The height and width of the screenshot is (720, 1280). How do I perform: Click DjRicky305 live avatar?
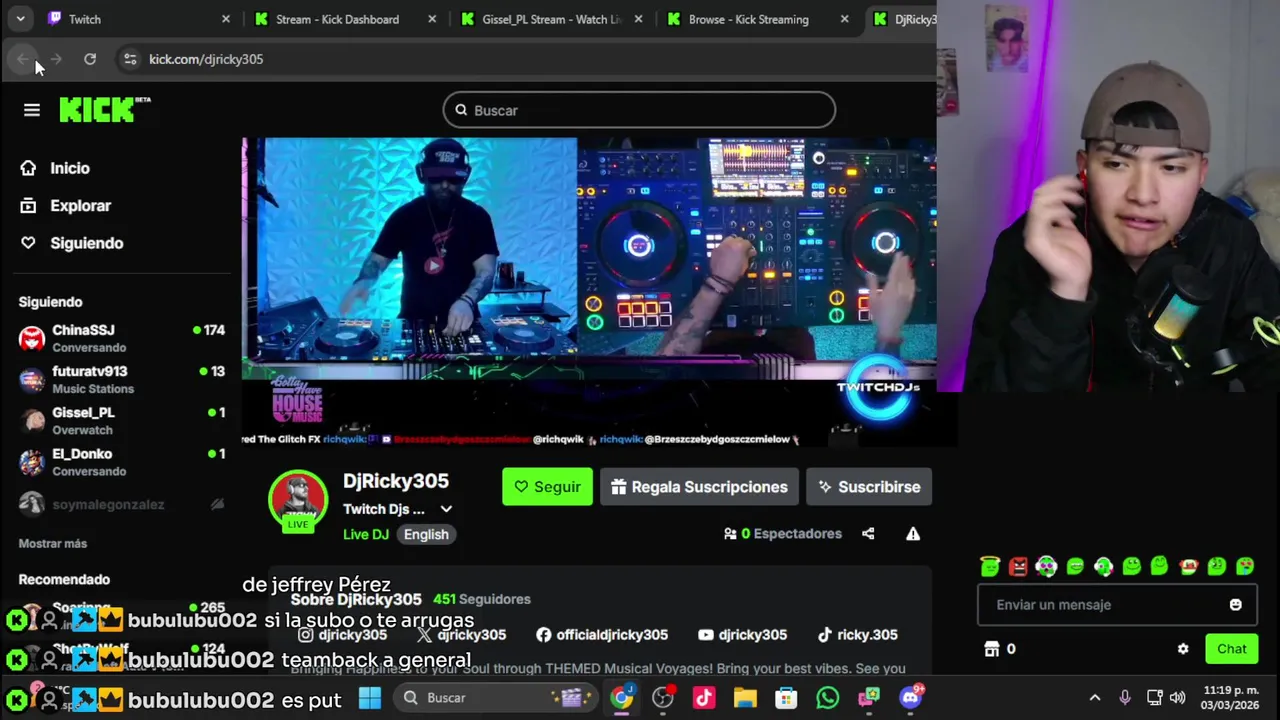coord(298,499)
